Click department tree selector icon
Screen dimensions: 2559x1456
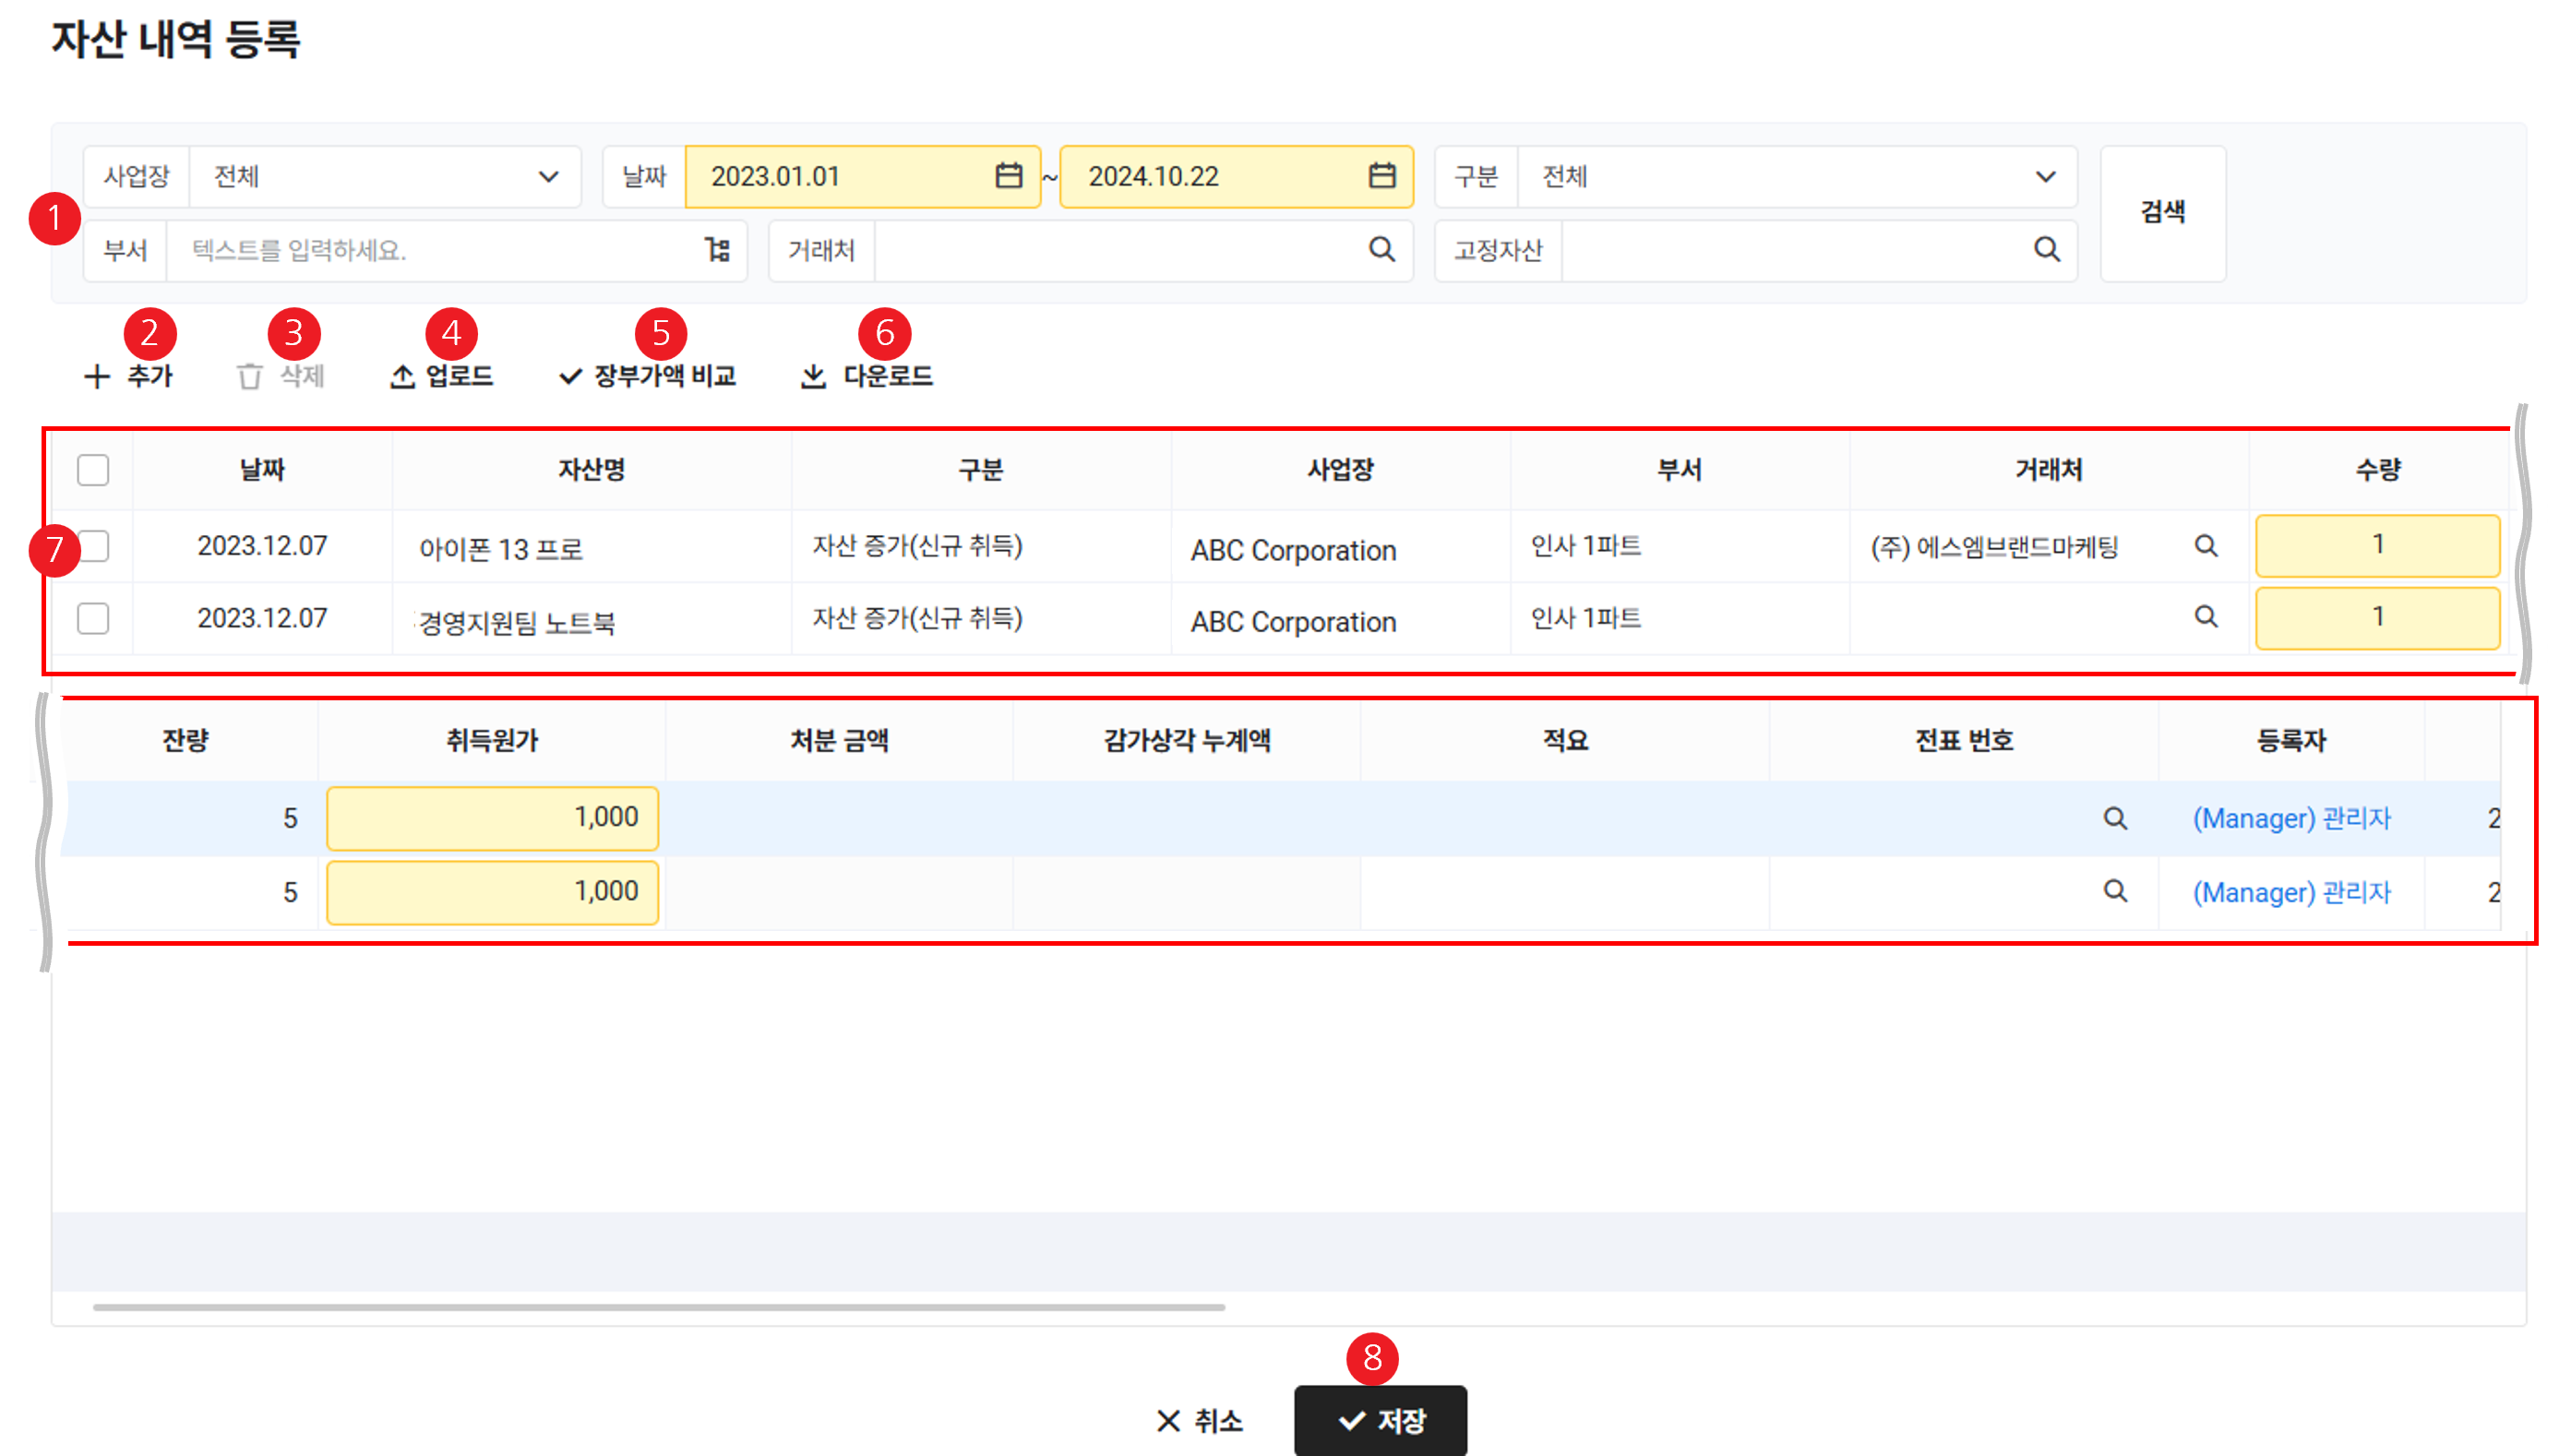coord(717,249)
